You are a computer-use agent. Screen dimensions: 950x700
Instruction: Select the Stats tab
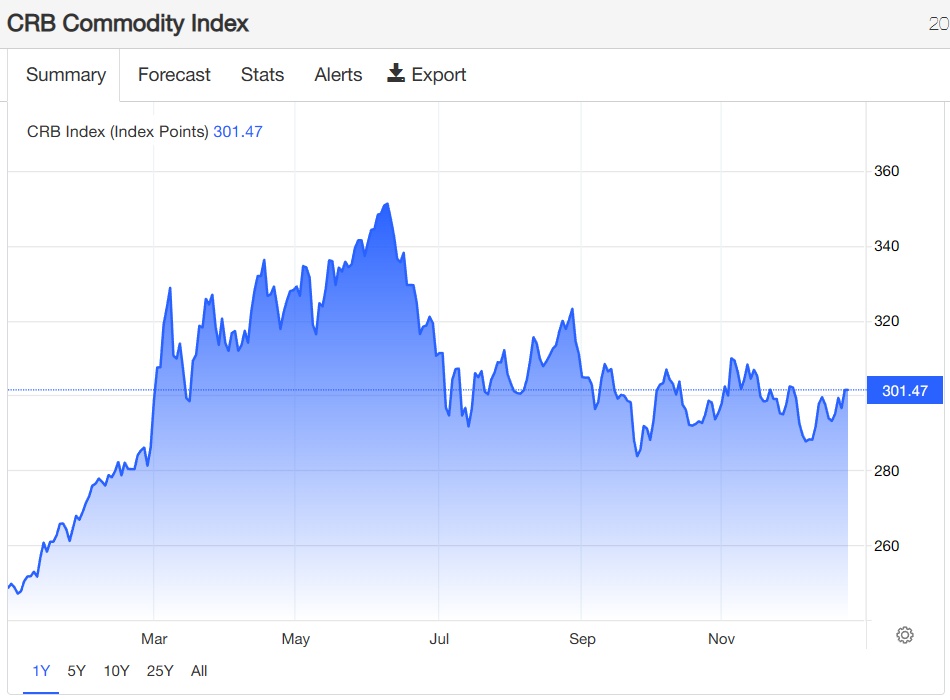(262, 75)
